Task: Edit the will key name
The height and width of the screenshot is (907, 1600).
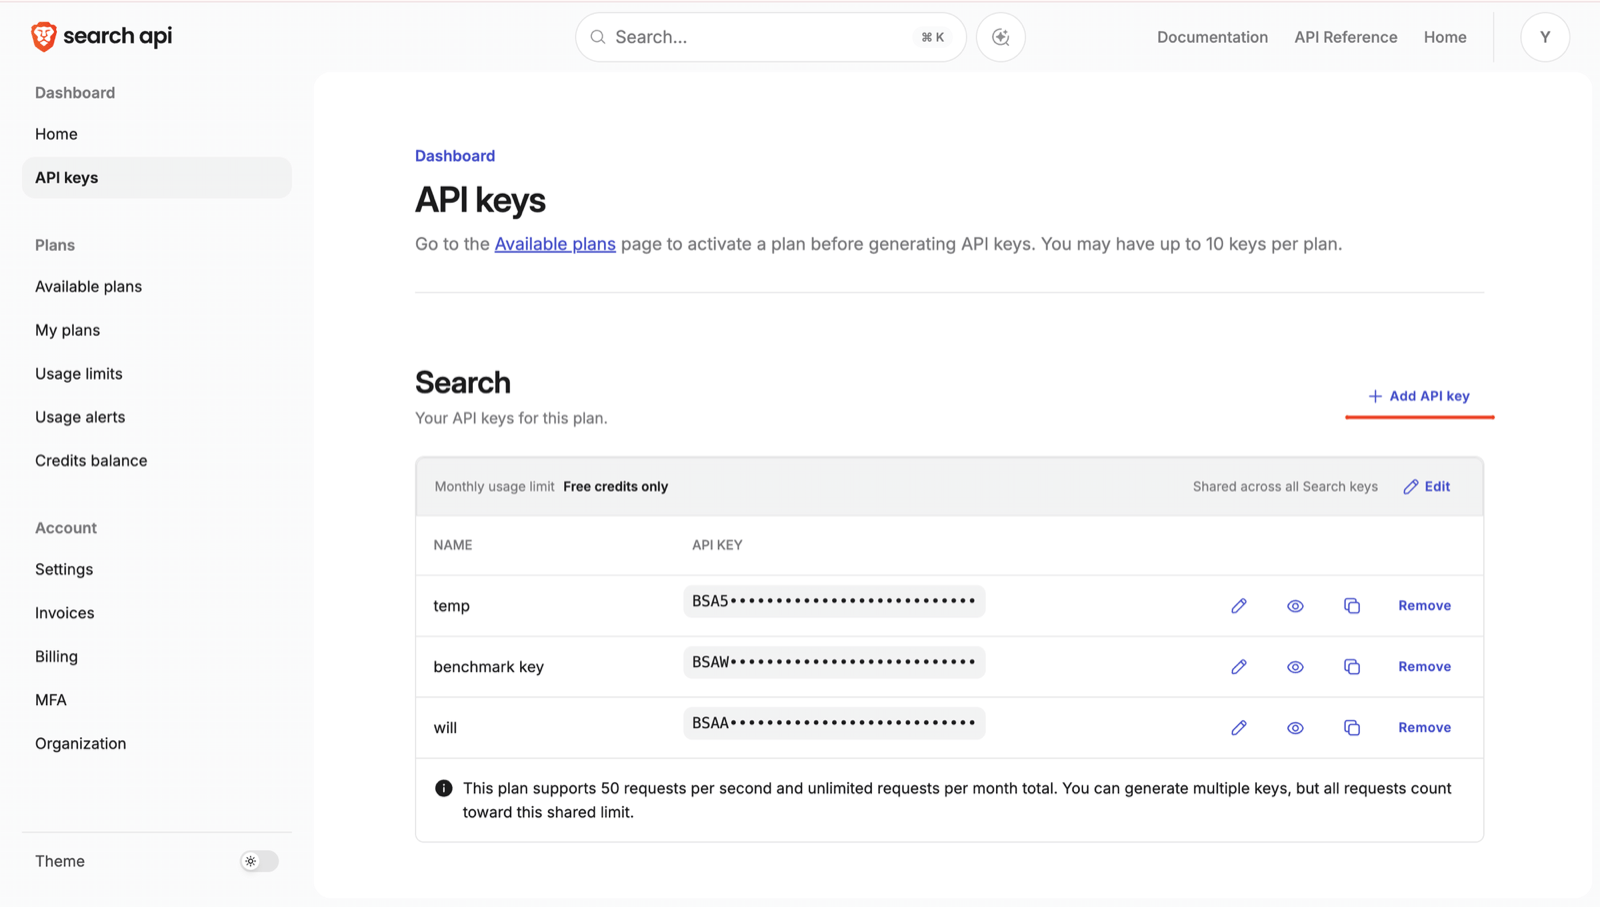Action: pos(1239,728)
